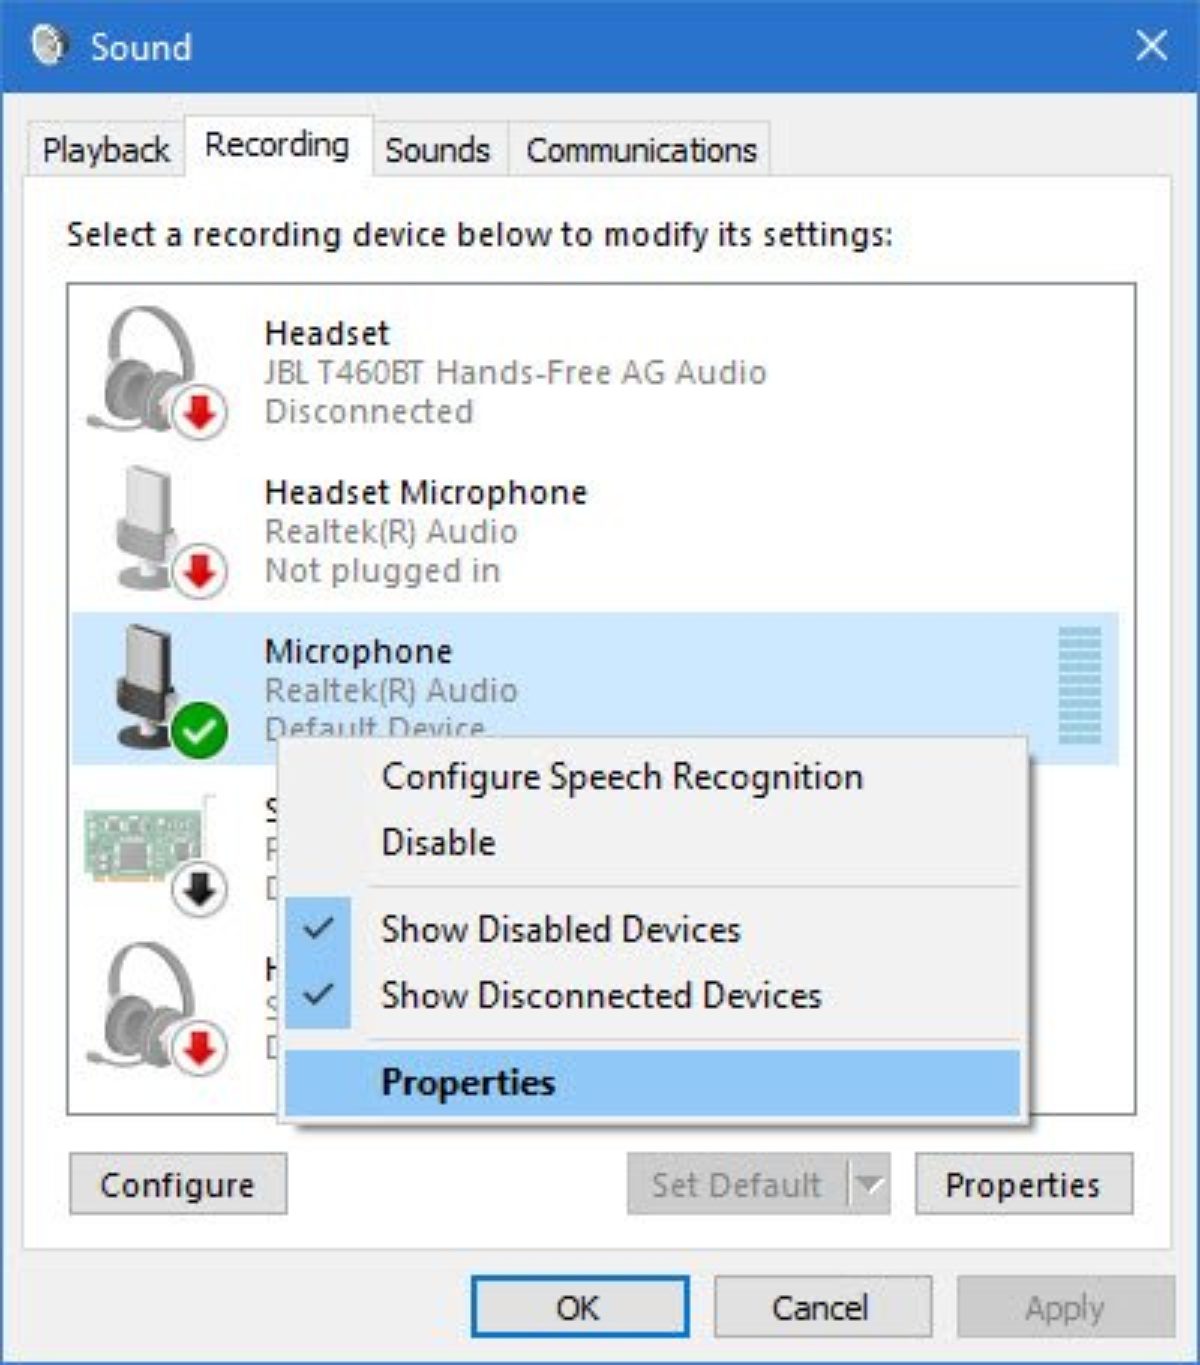This screenshot has width=1200, height=1365.
Task: Toggle Show Disconnected Devices option
Action: pos(600,995)
